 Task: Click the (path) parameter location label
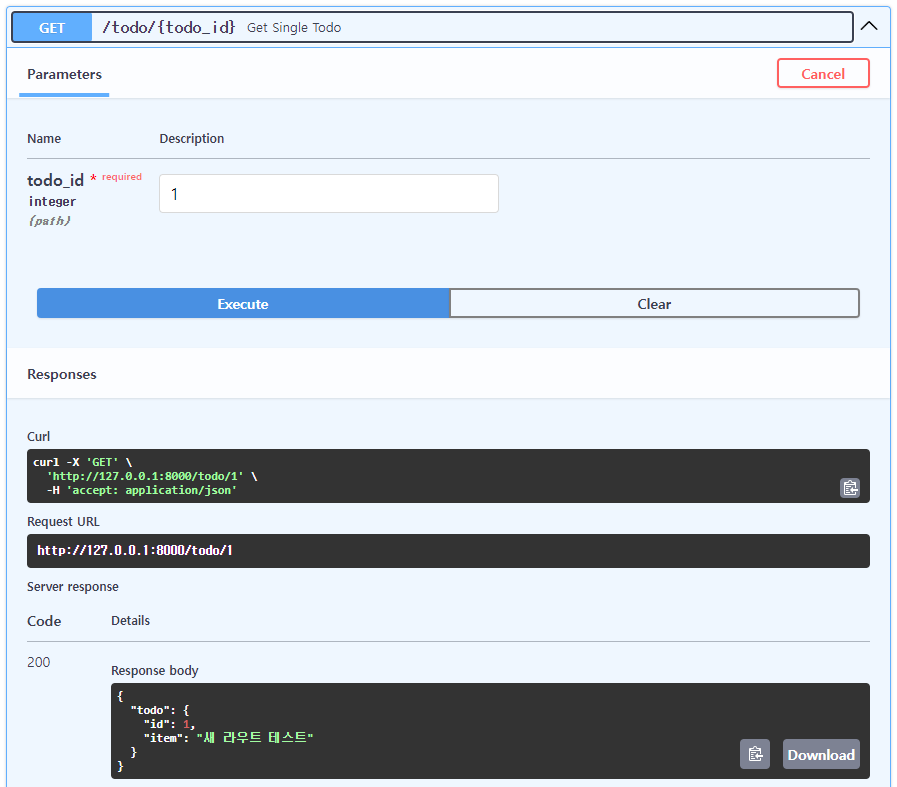(x=49, y=221)
